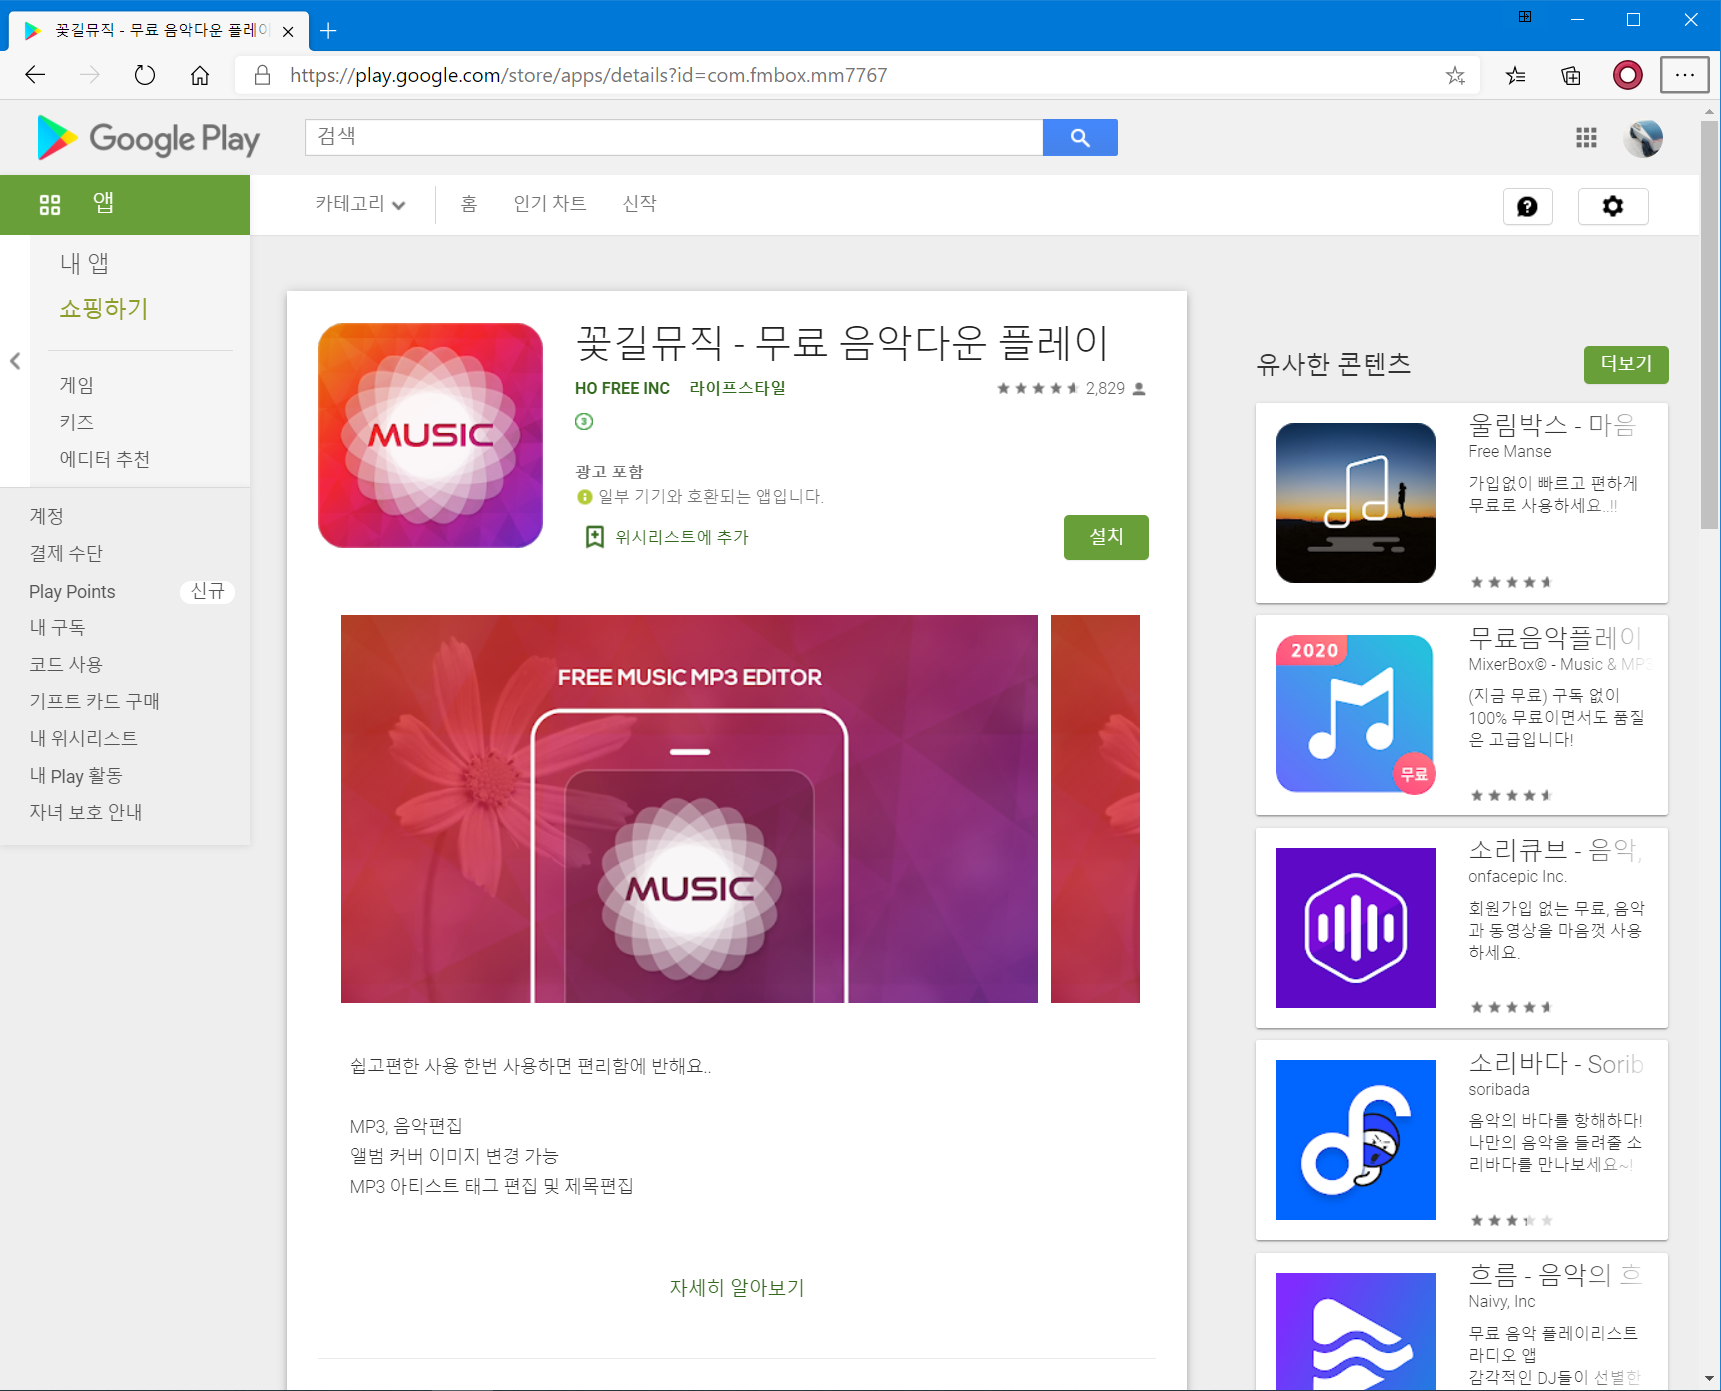Open the favorites list icon
Viewport: 1721px width, 1391px height.
tap(1516, 75)
